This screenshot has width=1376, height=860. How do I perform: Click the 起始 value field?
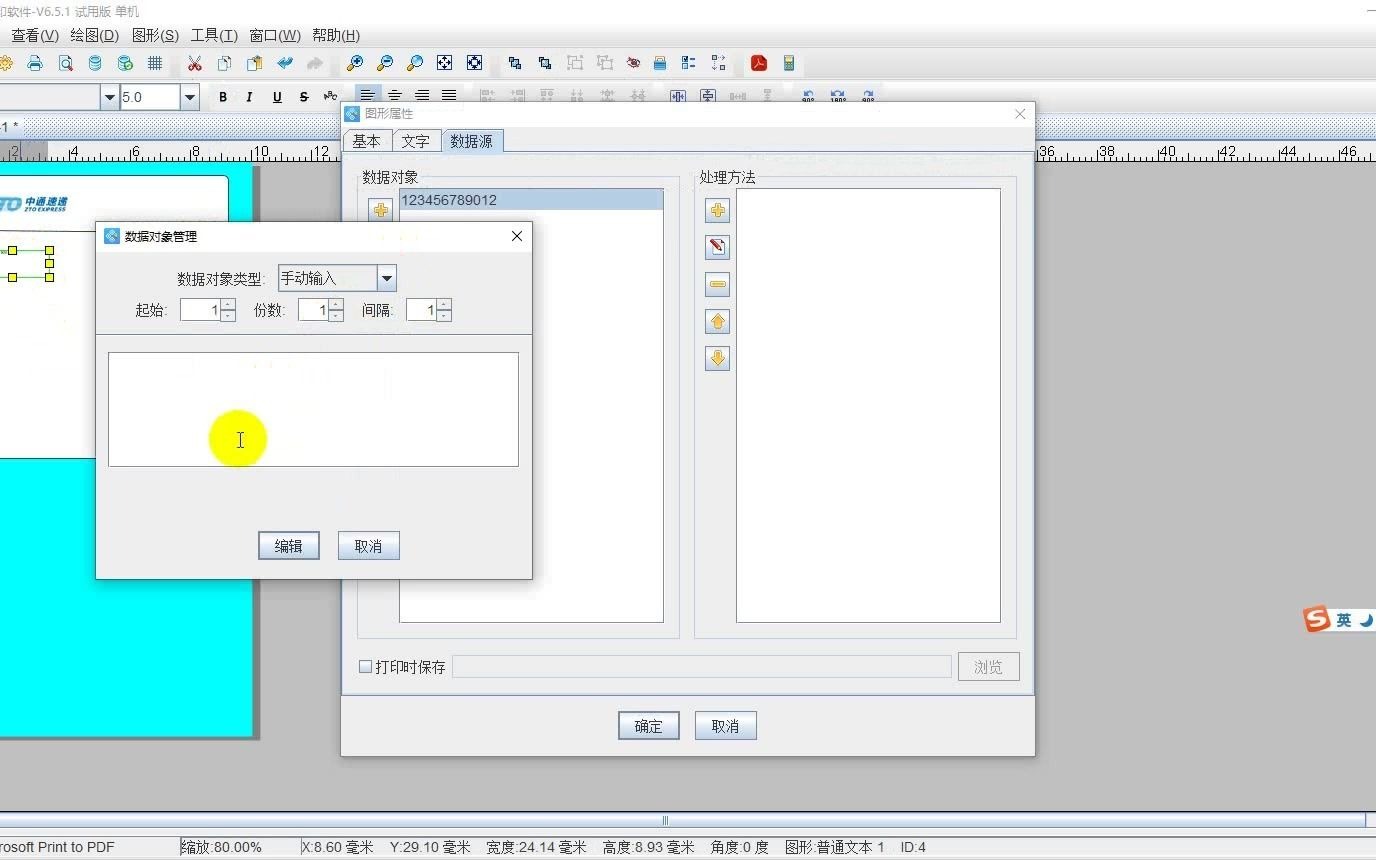200,310
